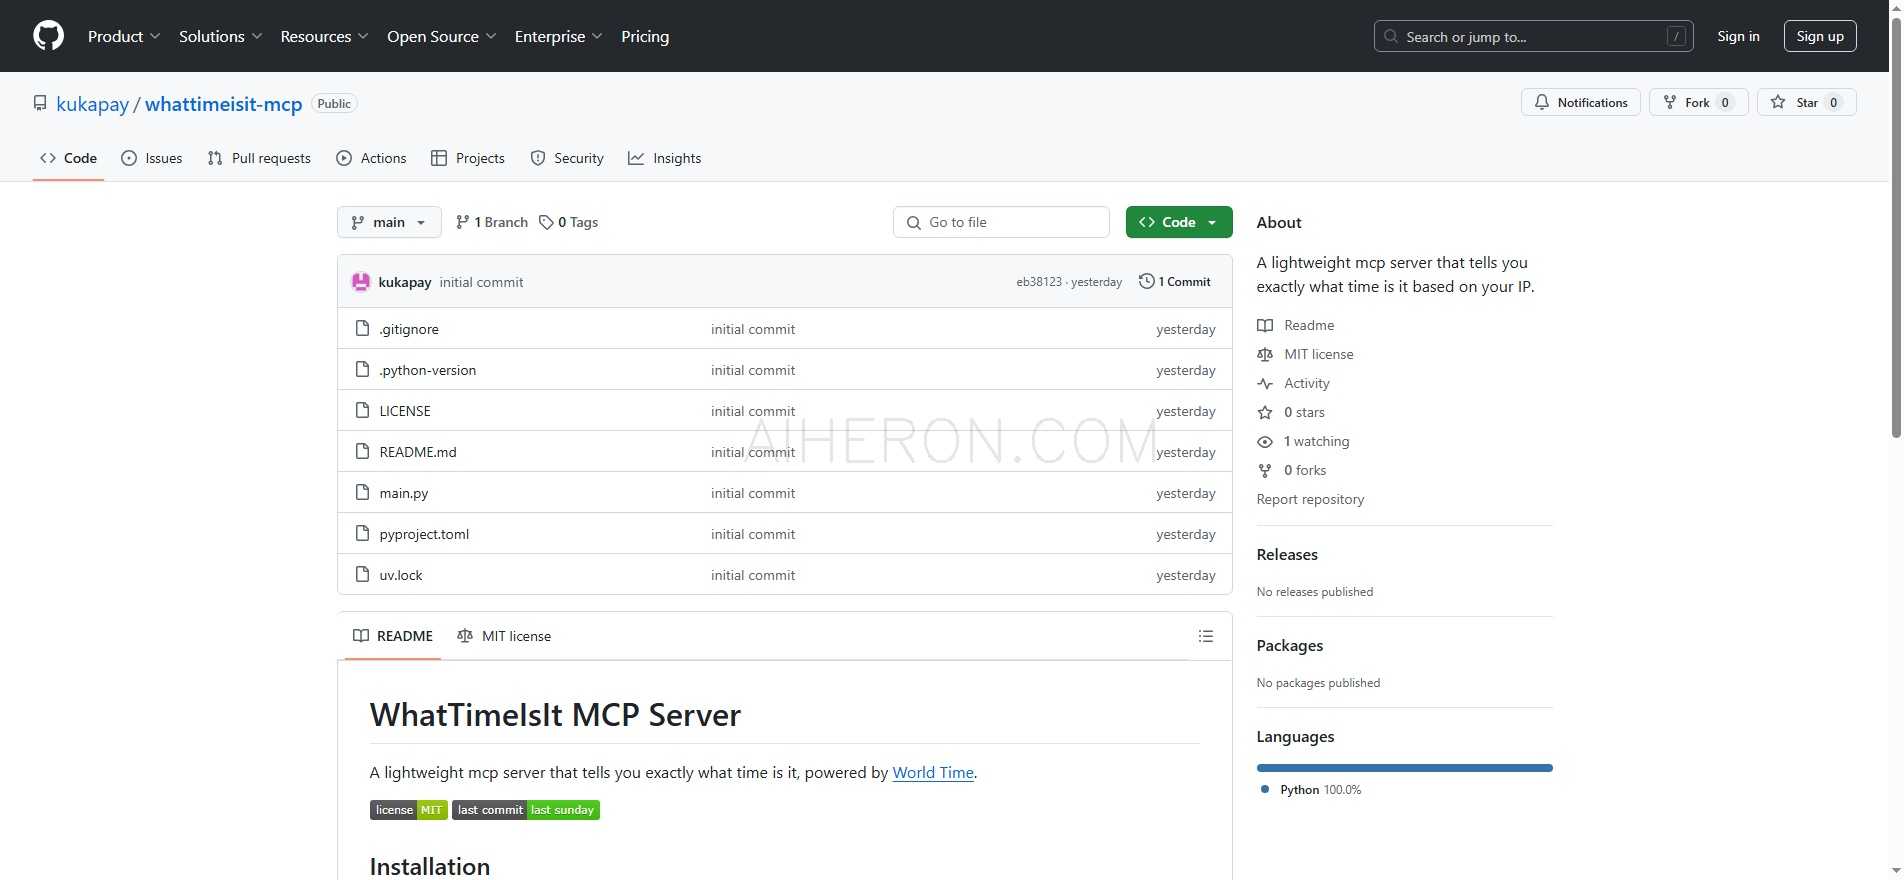Click the repository icon before kukapay

(40, 103)
